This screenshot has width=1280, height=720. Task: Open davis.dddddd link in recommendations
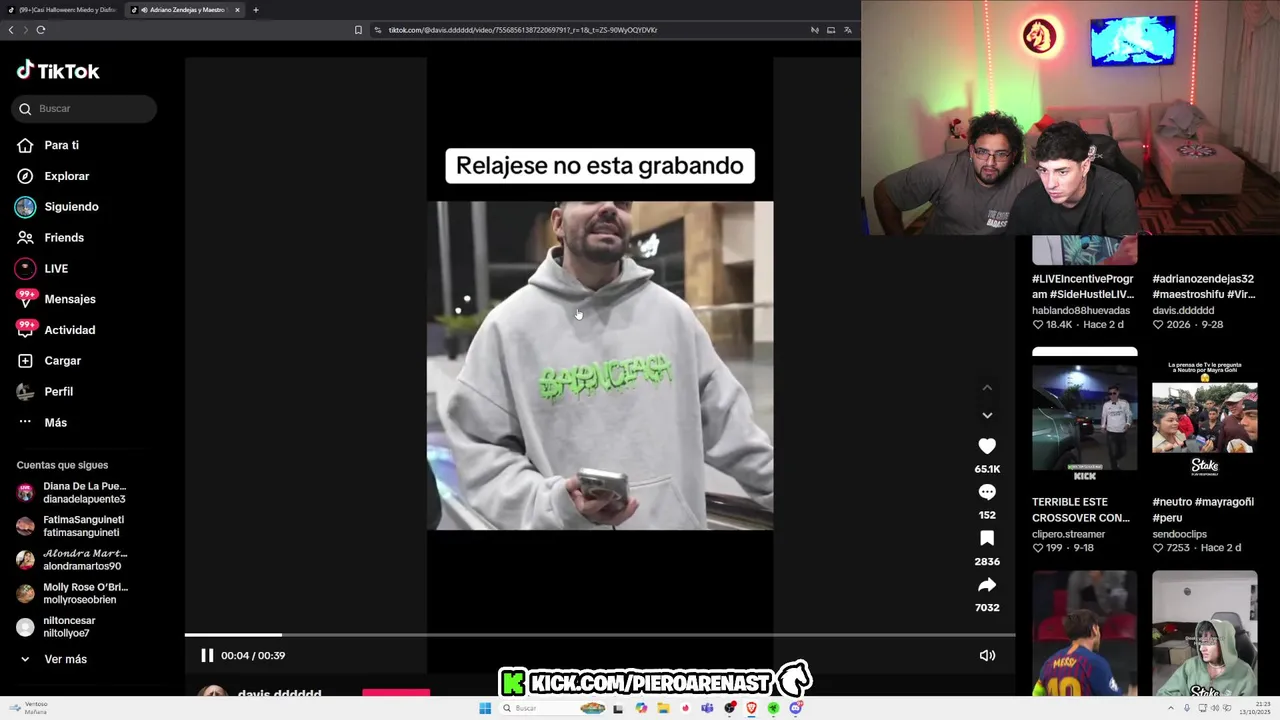(x=1183, y=311)
